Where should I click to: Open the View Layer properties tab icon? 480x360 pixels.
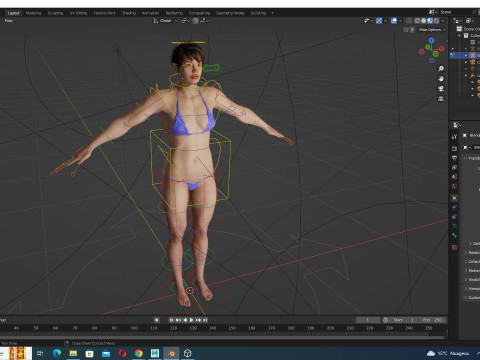454,167
